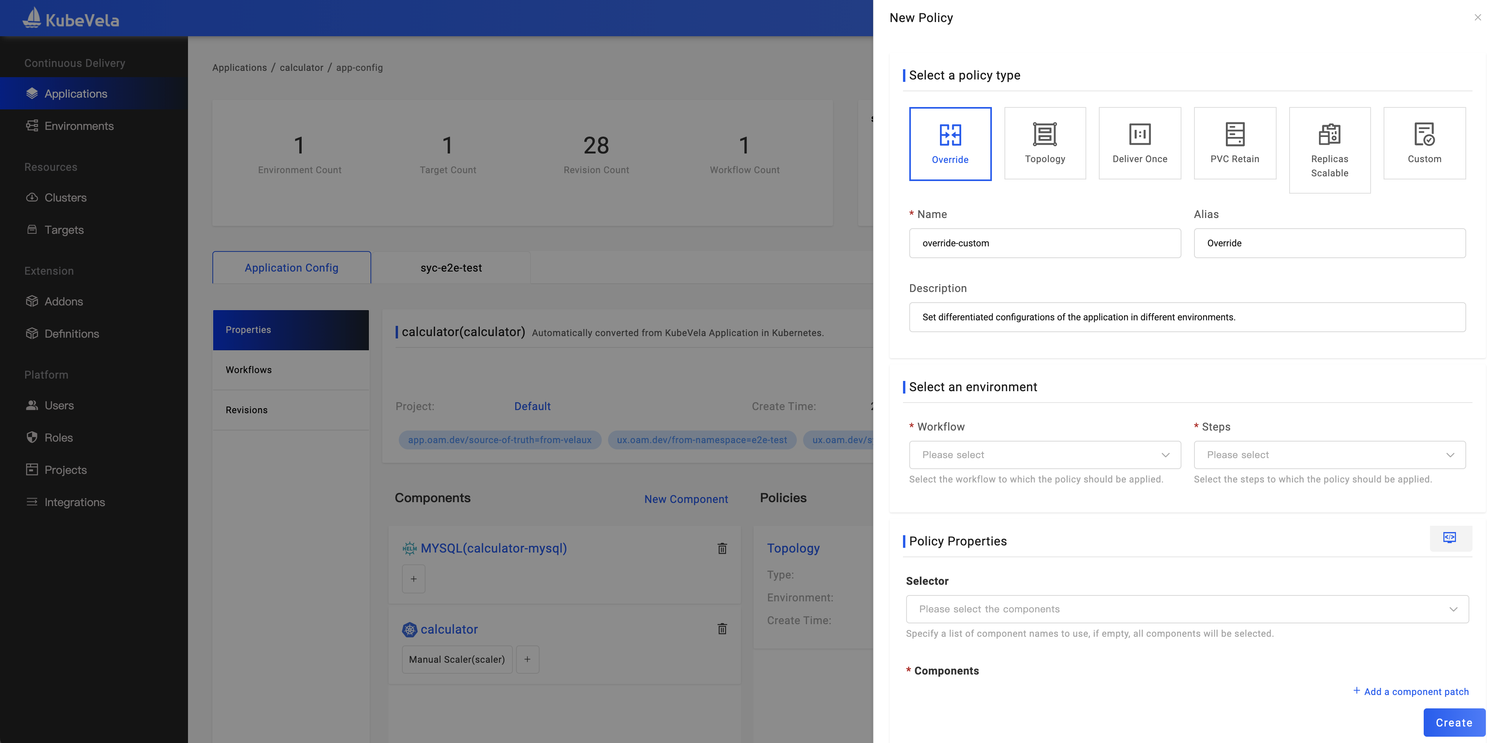Open the Workflow dropdown
Screen dimensions: 1500x743
pyautogui.click(x=1044, y=455)
